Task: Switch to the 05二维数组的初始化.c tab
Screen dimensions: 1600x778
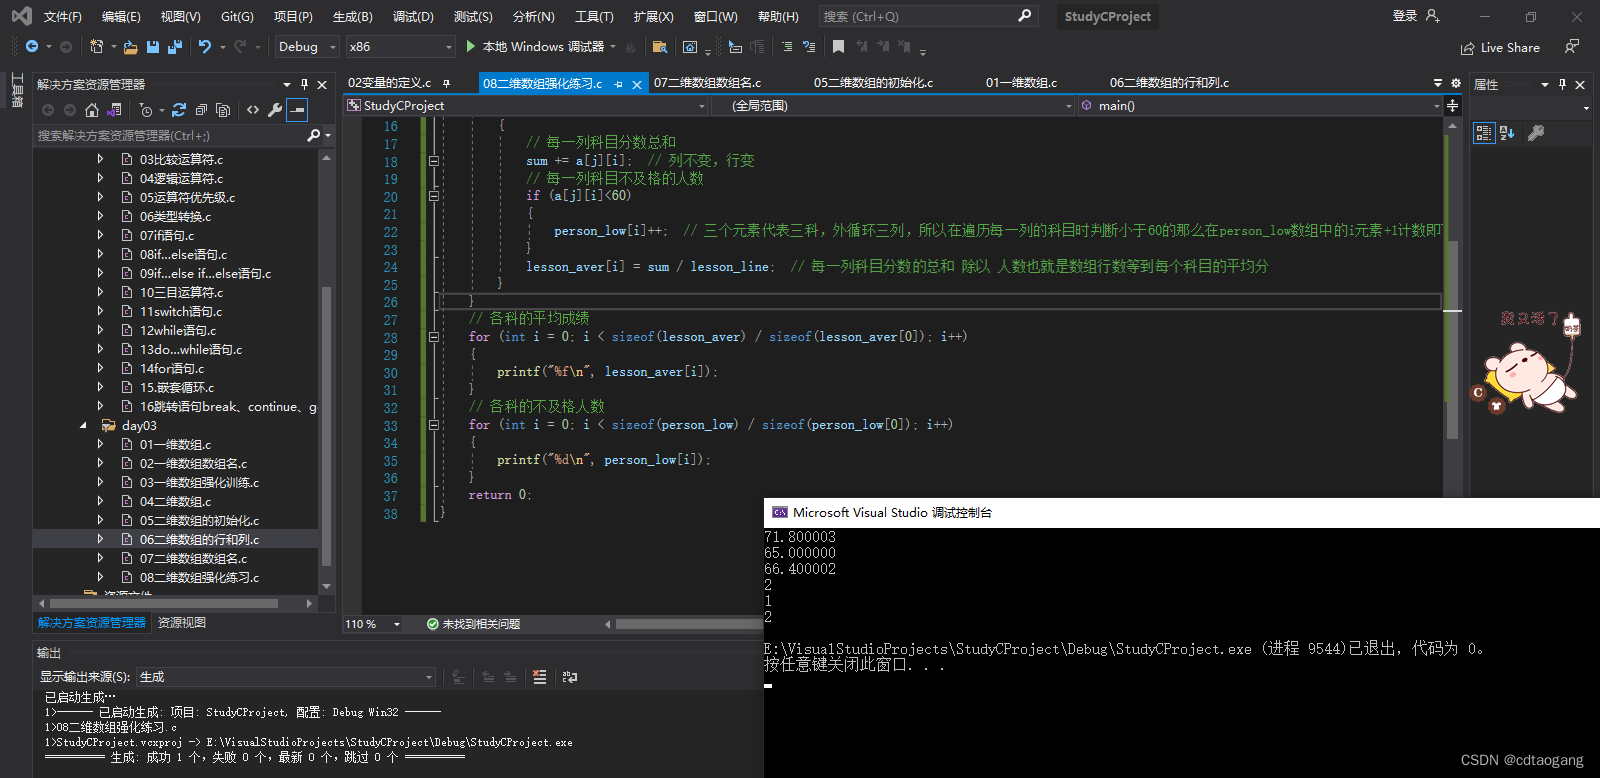Action: 873,83
